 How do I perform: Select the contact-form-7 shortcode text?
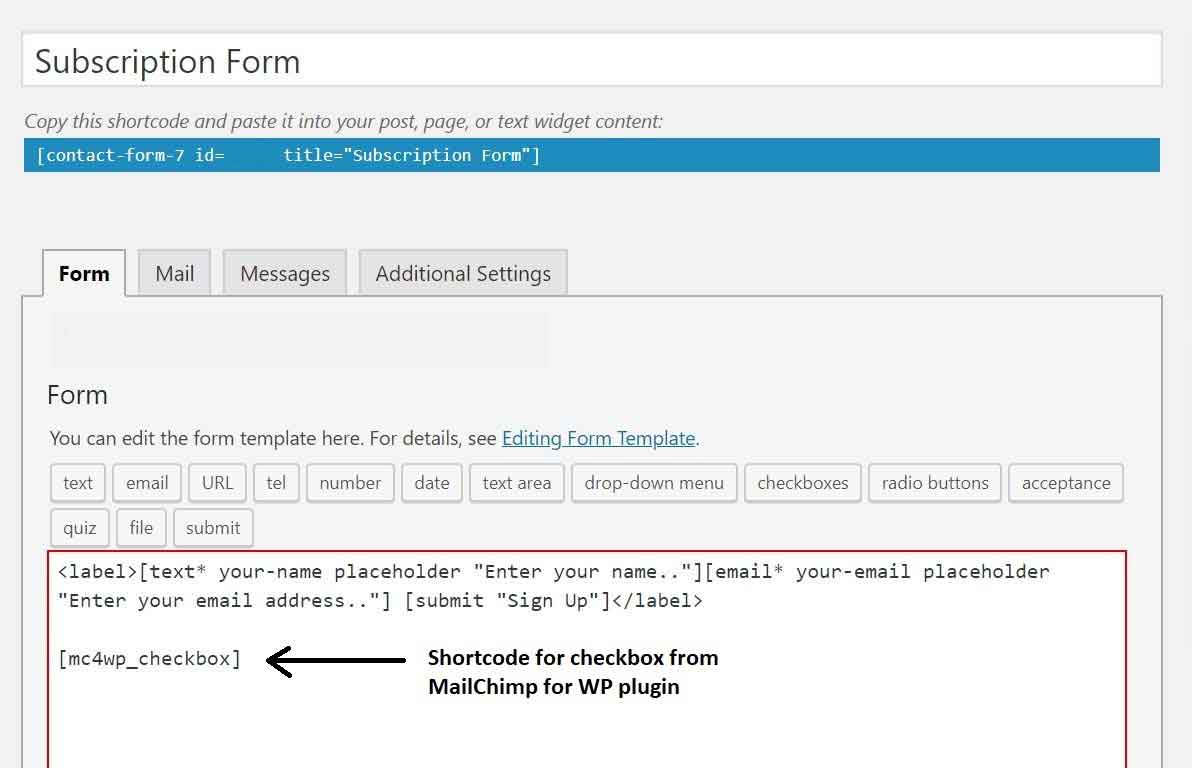click(x=591, y=155)
